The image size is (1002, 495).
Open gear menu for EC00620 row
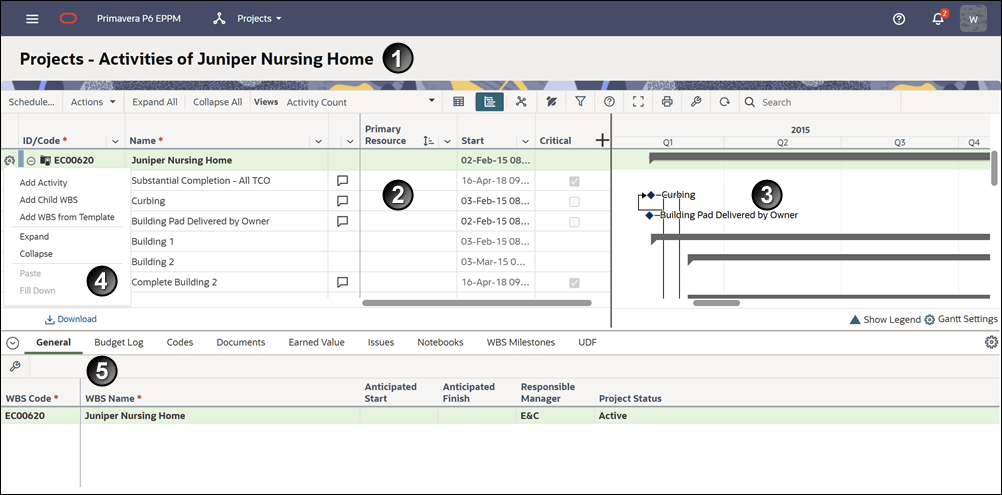(x=9, y=160)
